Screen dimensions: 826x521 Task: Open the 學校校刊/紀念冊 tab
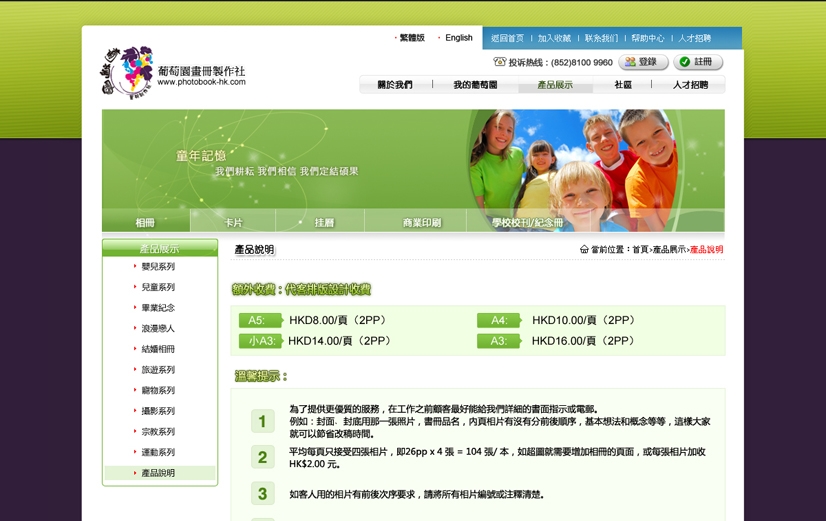527,222
